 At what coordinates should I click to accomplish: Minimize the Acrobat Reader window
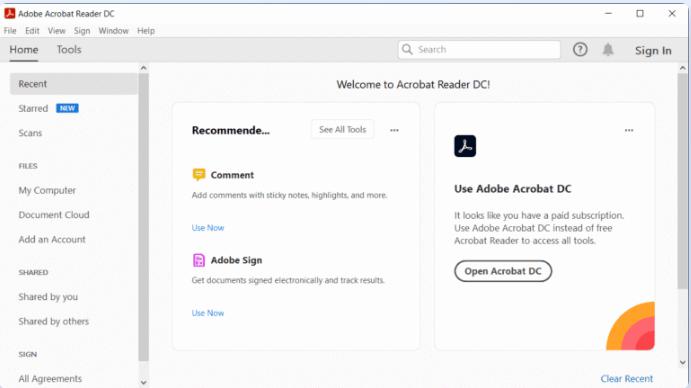click(608, 14)
